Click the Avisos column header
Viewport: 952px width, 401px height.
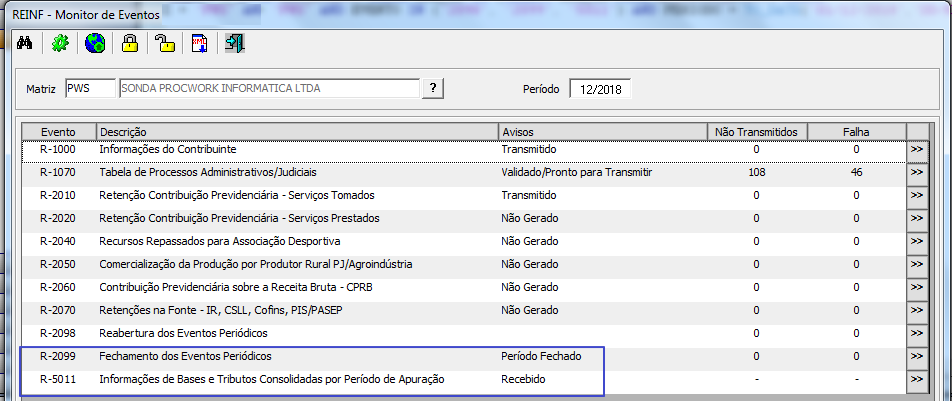(600, 131)
